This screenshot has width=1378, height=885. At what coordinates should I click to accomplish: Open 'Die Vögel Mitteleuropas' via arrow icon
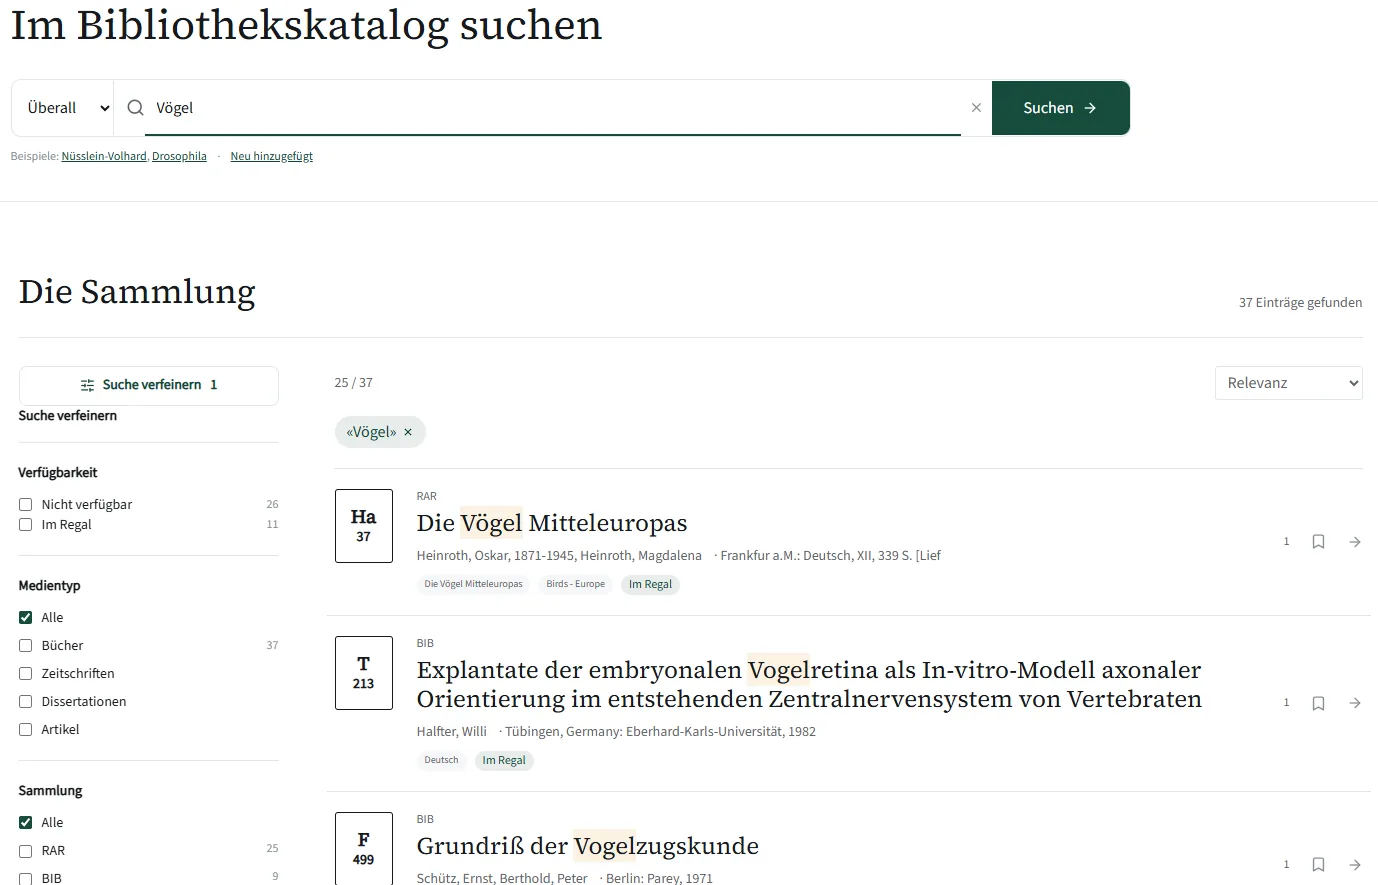1355,542
